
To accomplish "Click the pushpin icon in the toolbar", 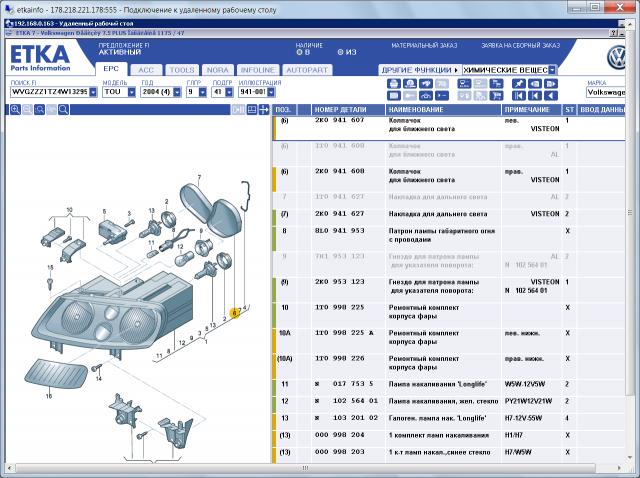I will coord(518,84).
